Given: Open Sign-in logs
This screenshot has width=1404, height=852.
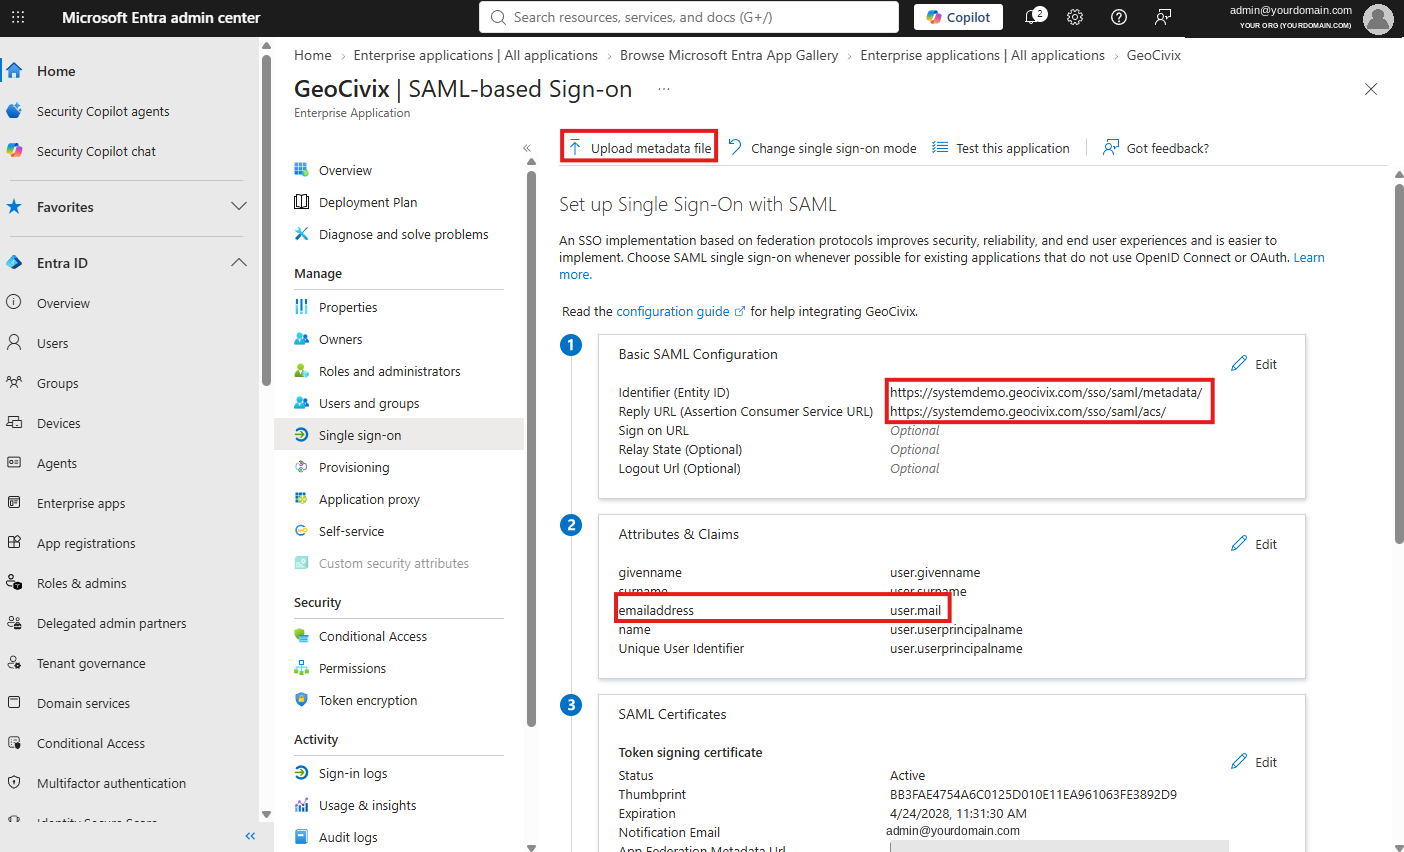Looking at the screenshot, I should (353, 773).
